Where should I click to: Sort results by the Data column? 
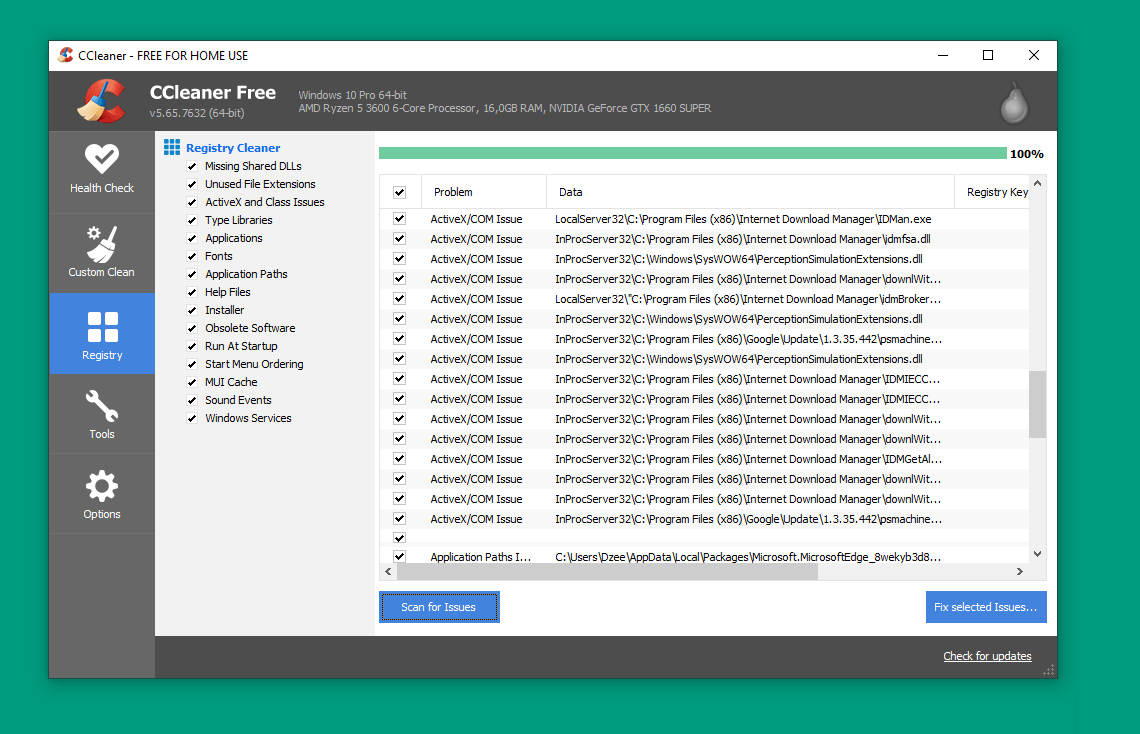[750, 192]
